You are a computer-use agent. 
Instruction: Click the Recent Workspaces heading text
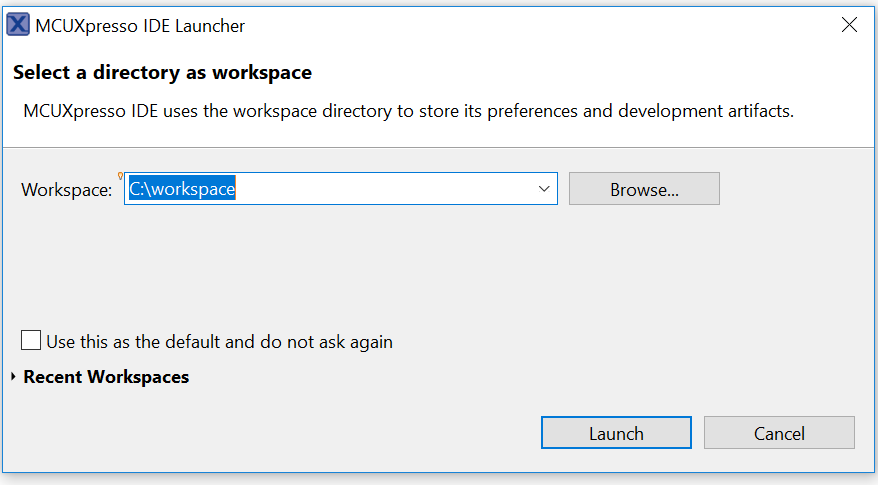point(106,377)
